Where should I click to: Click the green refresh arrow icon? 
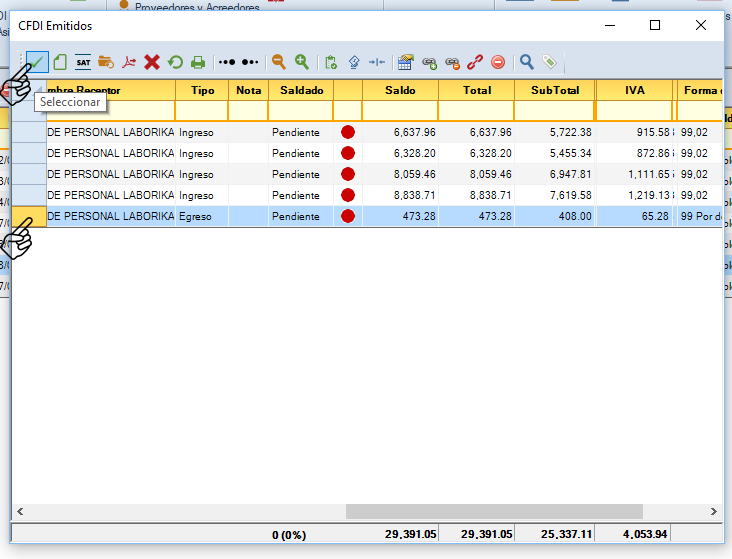tap(175, 62)
